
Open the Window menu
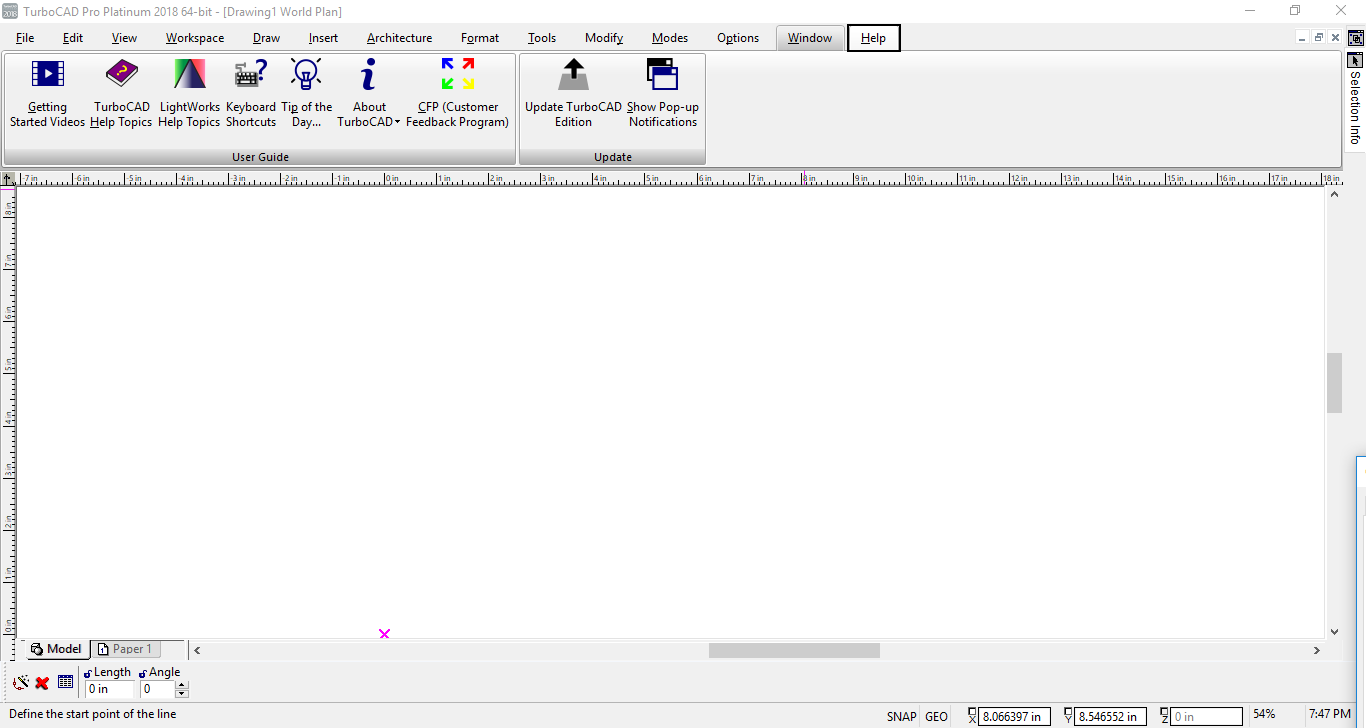(x=810, y=38)
